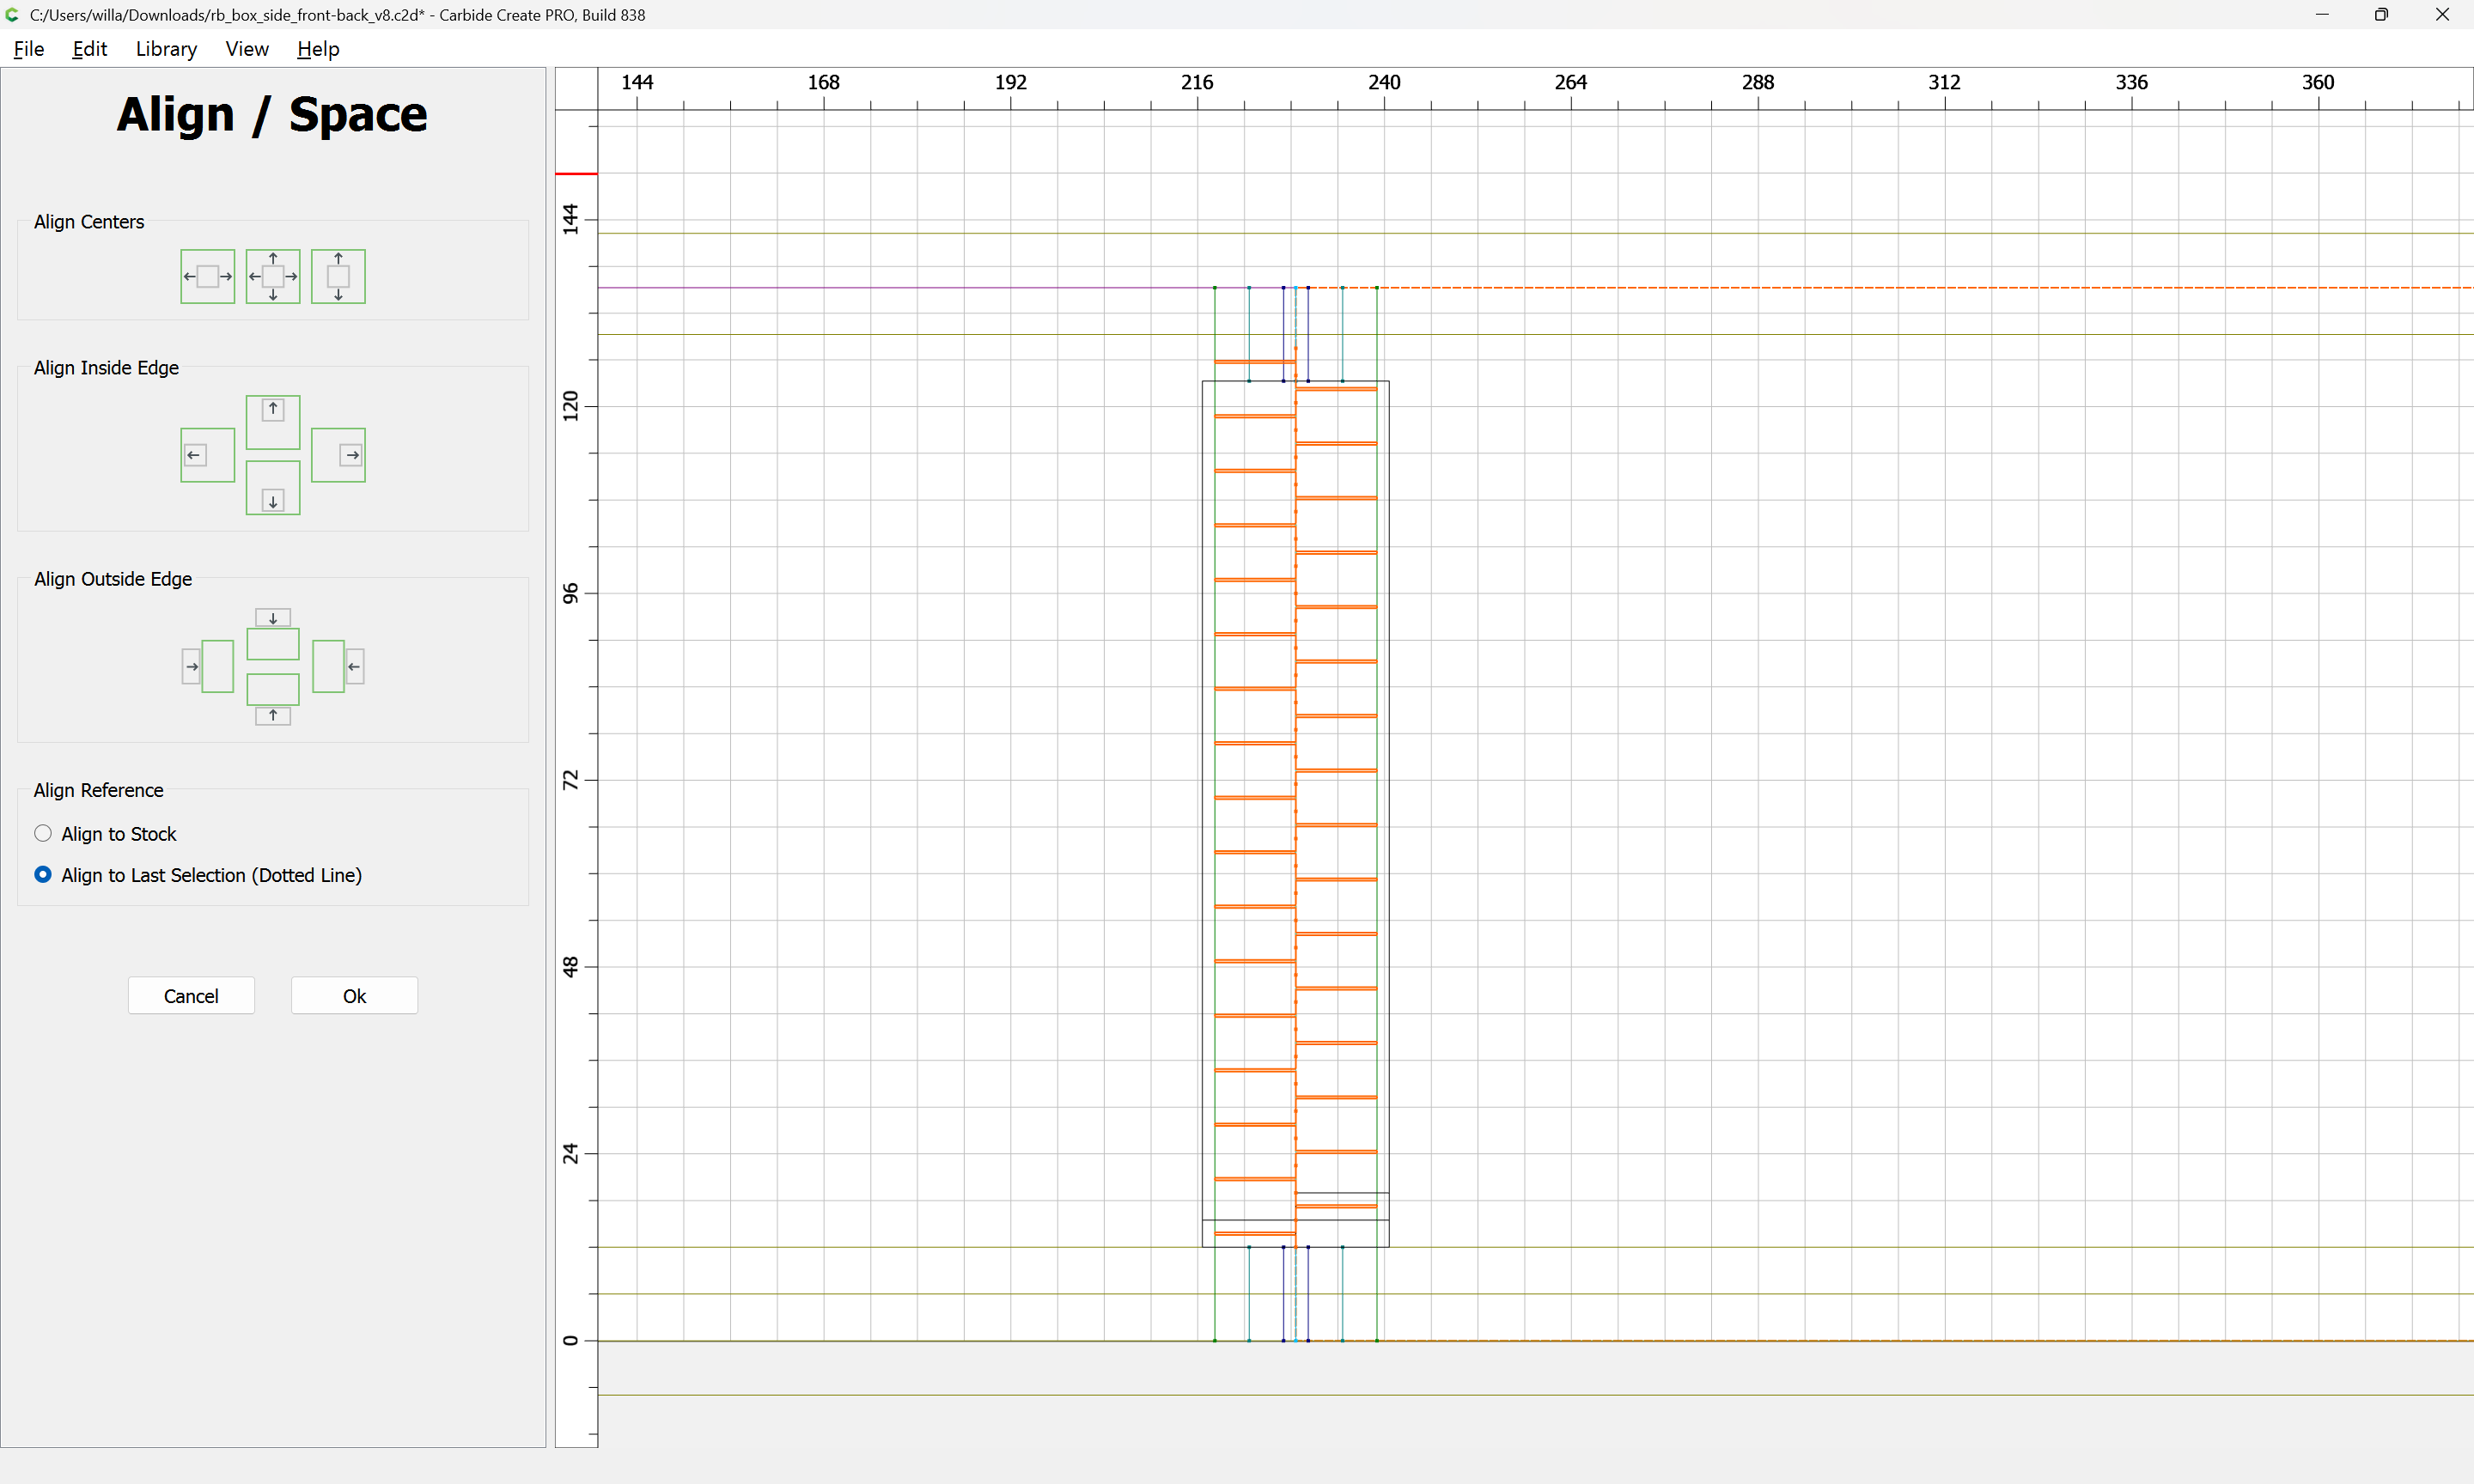2474x1484 pixels.
Task: Click the align centers both directions icon
Action: [x=273, y=276]
